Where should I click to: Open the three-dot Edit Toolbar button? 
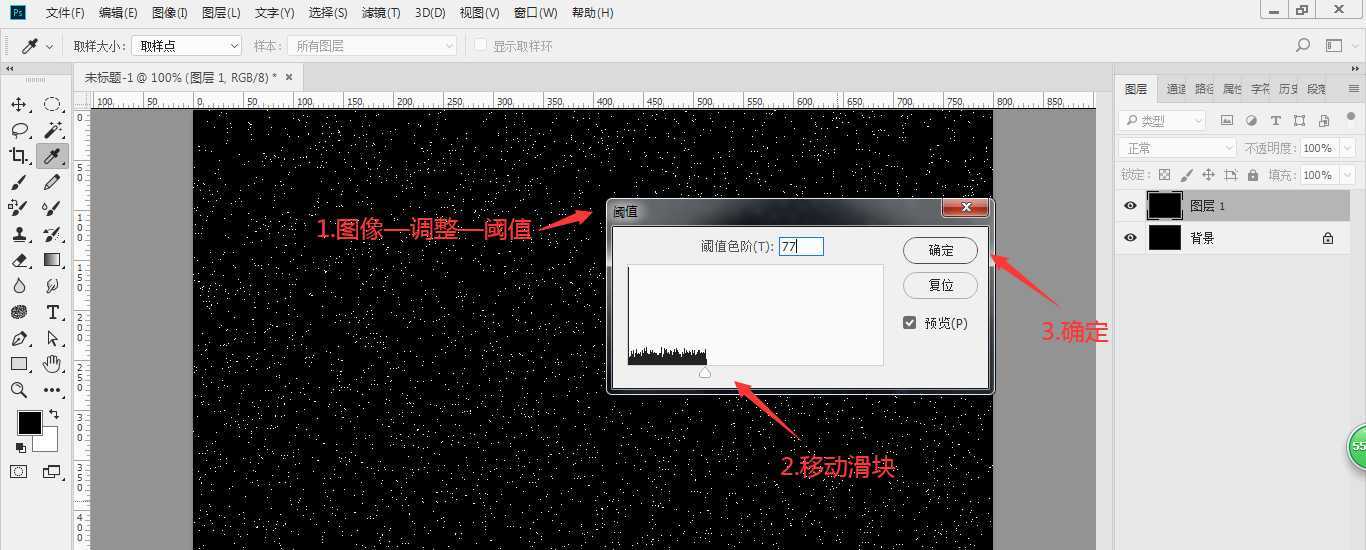coord(52,390)
